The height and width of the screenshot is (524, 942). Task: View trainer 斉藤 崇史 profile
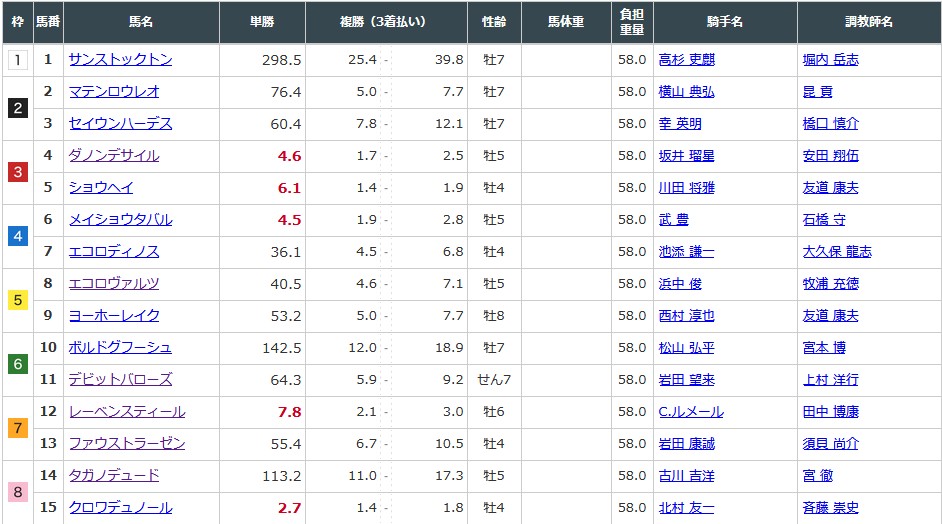[830, 508]
